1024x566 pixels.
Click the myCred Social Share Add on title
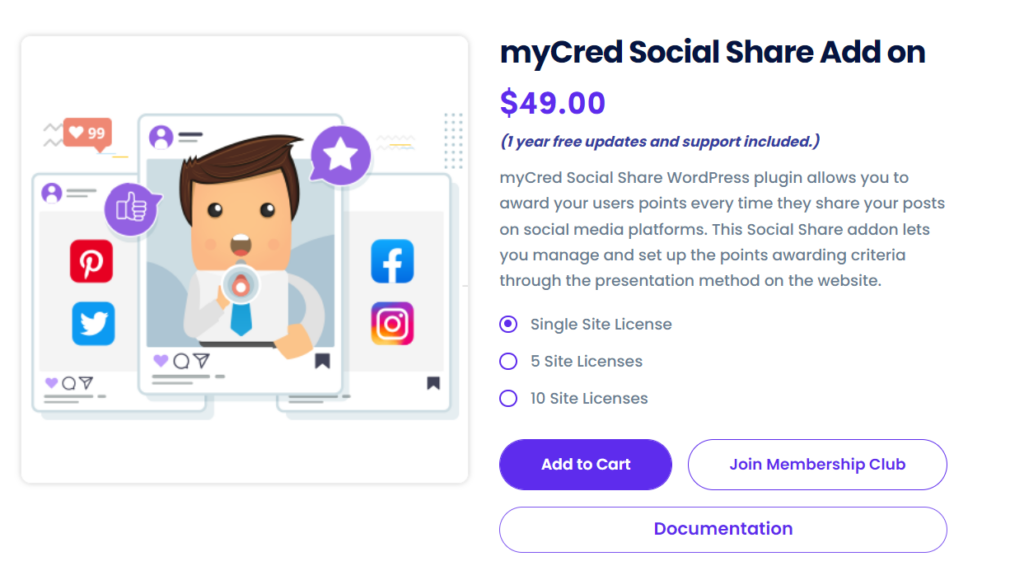point(712,52)
